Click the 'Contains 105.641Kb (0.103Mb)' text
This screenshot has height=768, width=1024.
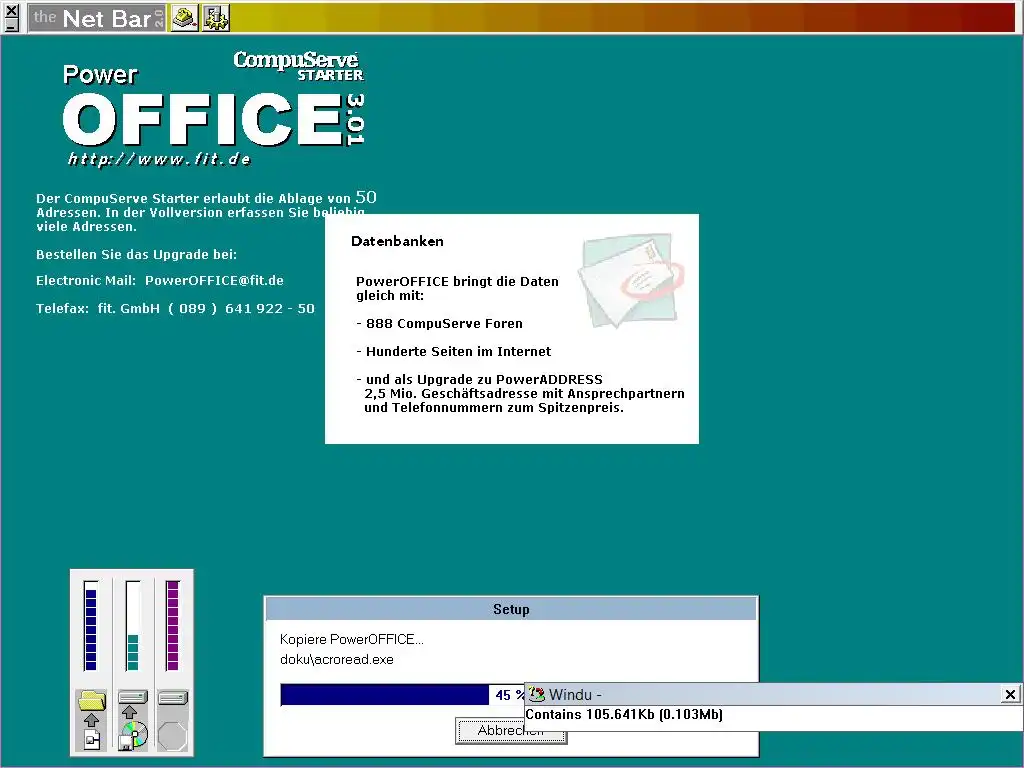click(x=624, y=714)
